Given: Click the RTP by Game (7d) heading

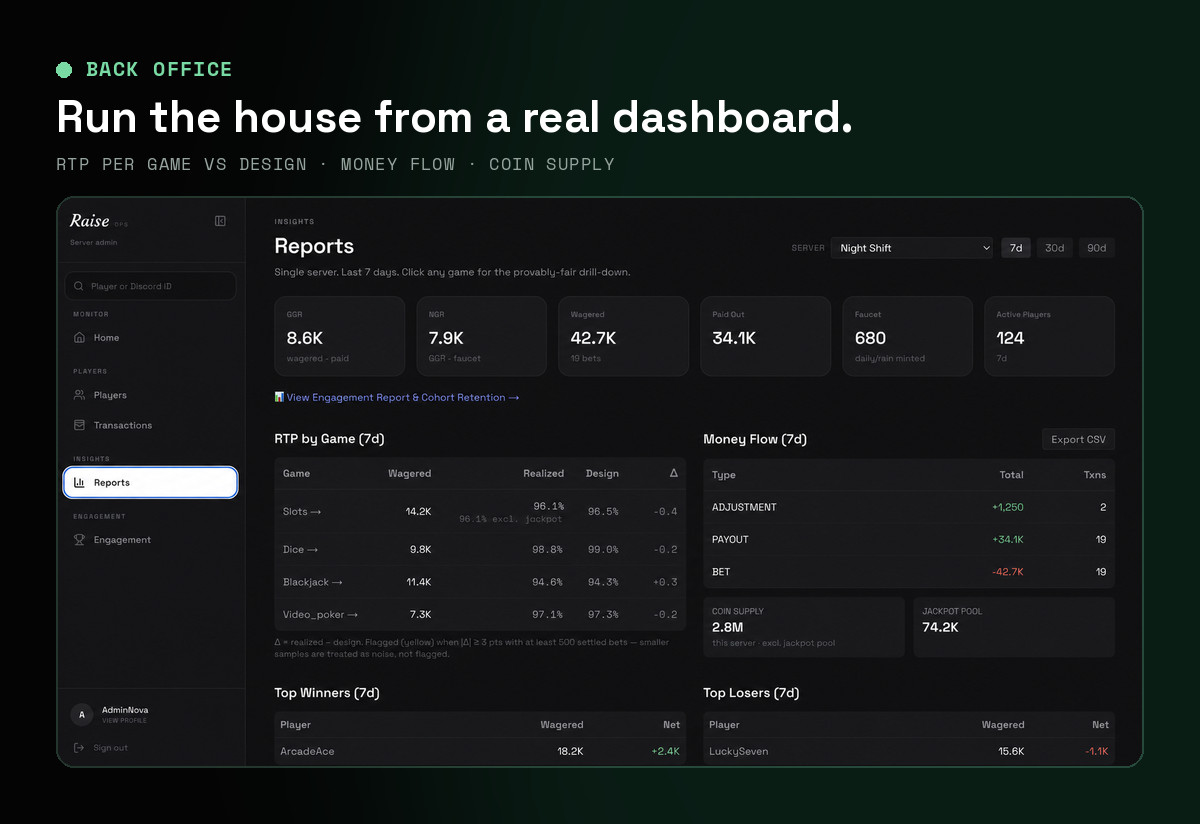Looking at the screenshot, I should 330,439.
